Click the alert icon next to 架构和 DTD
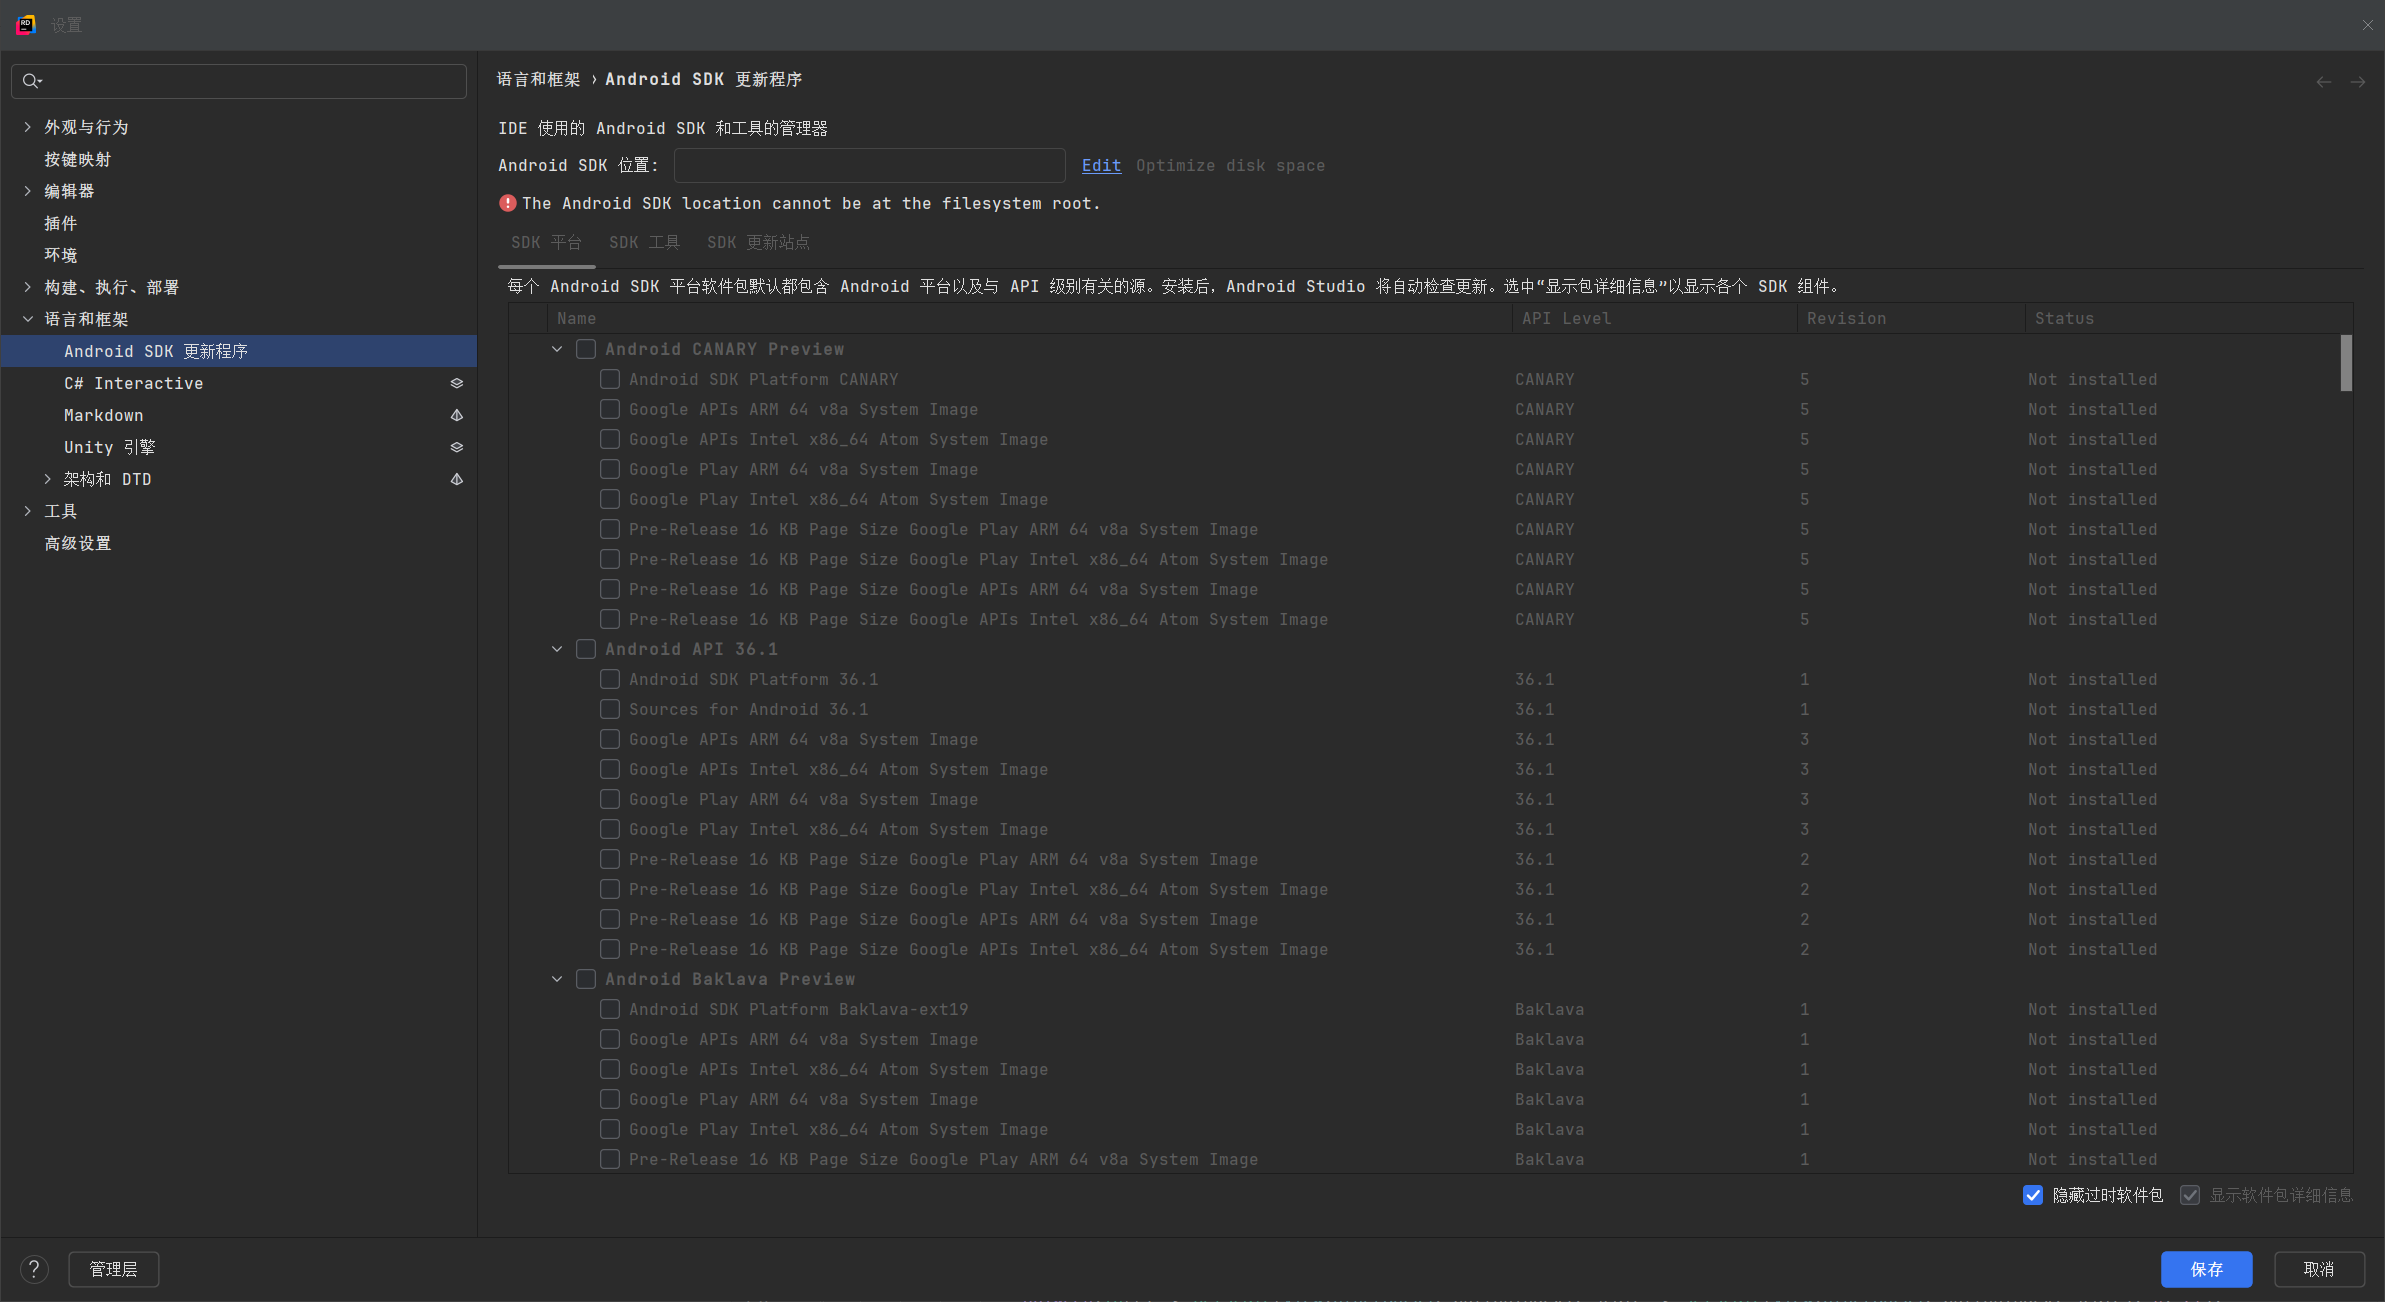This screenshot has width=2385, height=1302. pos(456,479)
